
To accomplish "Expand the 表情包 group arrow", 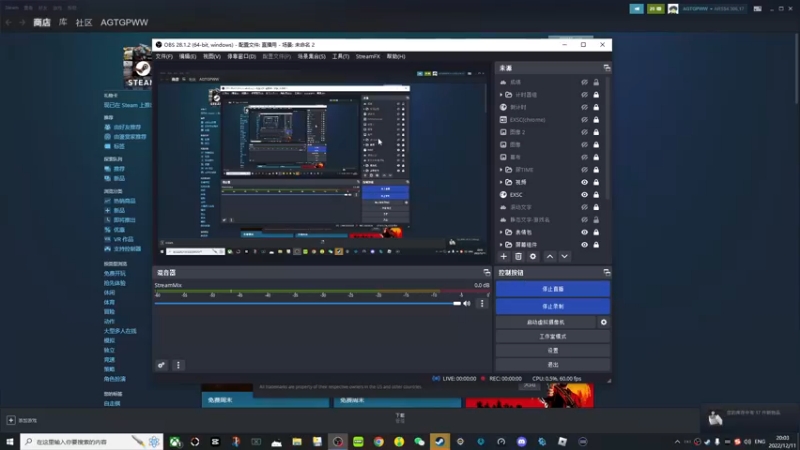I will point(501,232).
